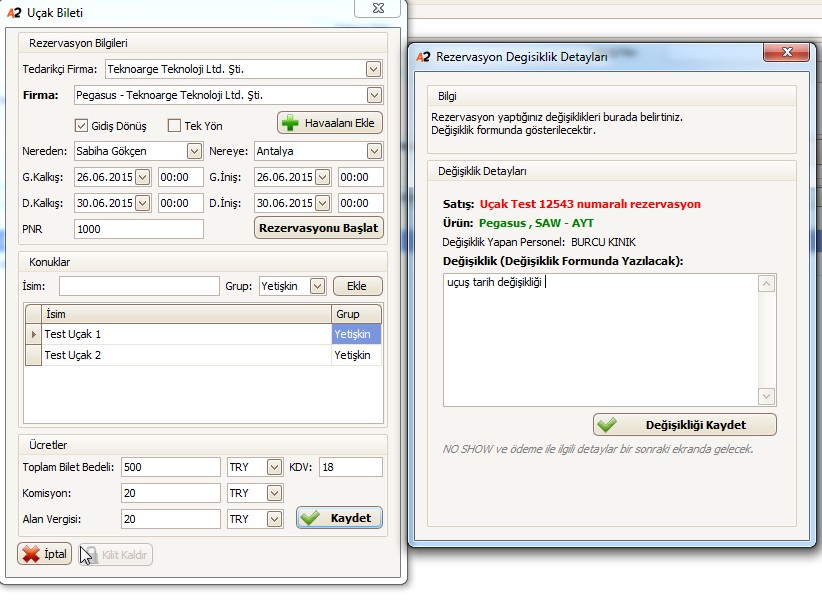Click the G.İniş time field
822x613 pixels.
click(x=361, y=177)
